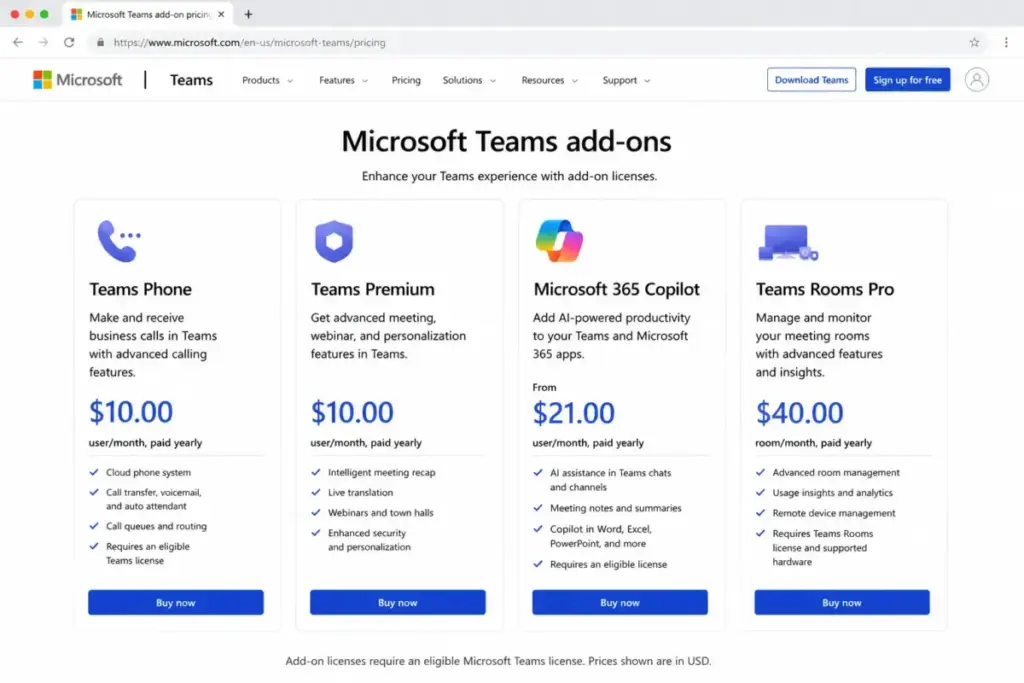The width and height of the screenshot is (1024, 683).
Task: Click the Microsoft favicon in the tab
Action: 76,14
